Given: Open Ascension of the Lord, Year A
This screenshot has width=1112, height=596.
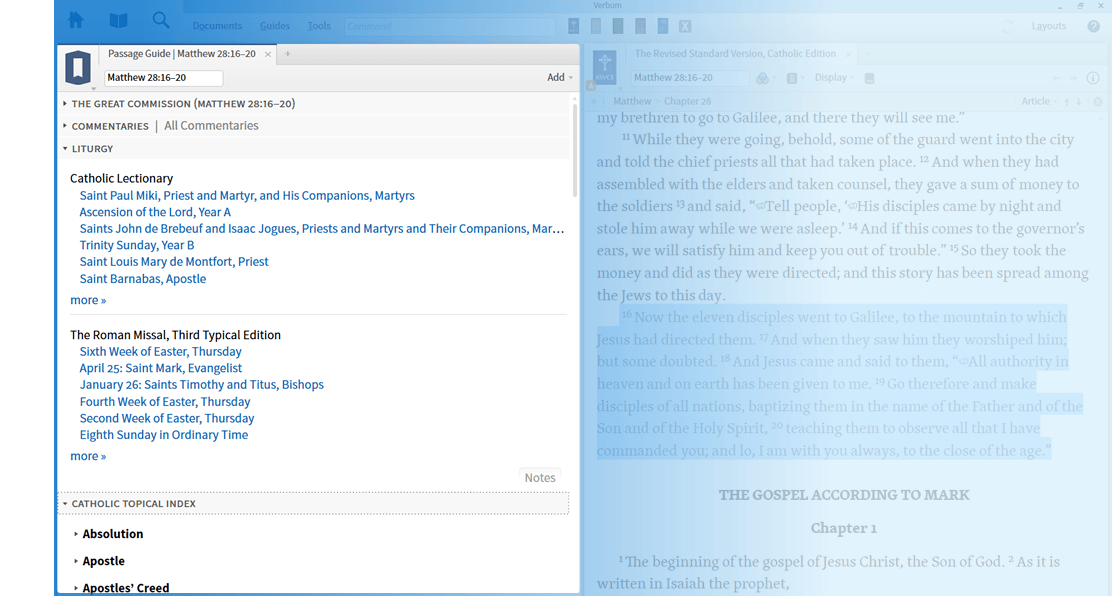Looking at the screenshot, I should click(x=155, y=212).
